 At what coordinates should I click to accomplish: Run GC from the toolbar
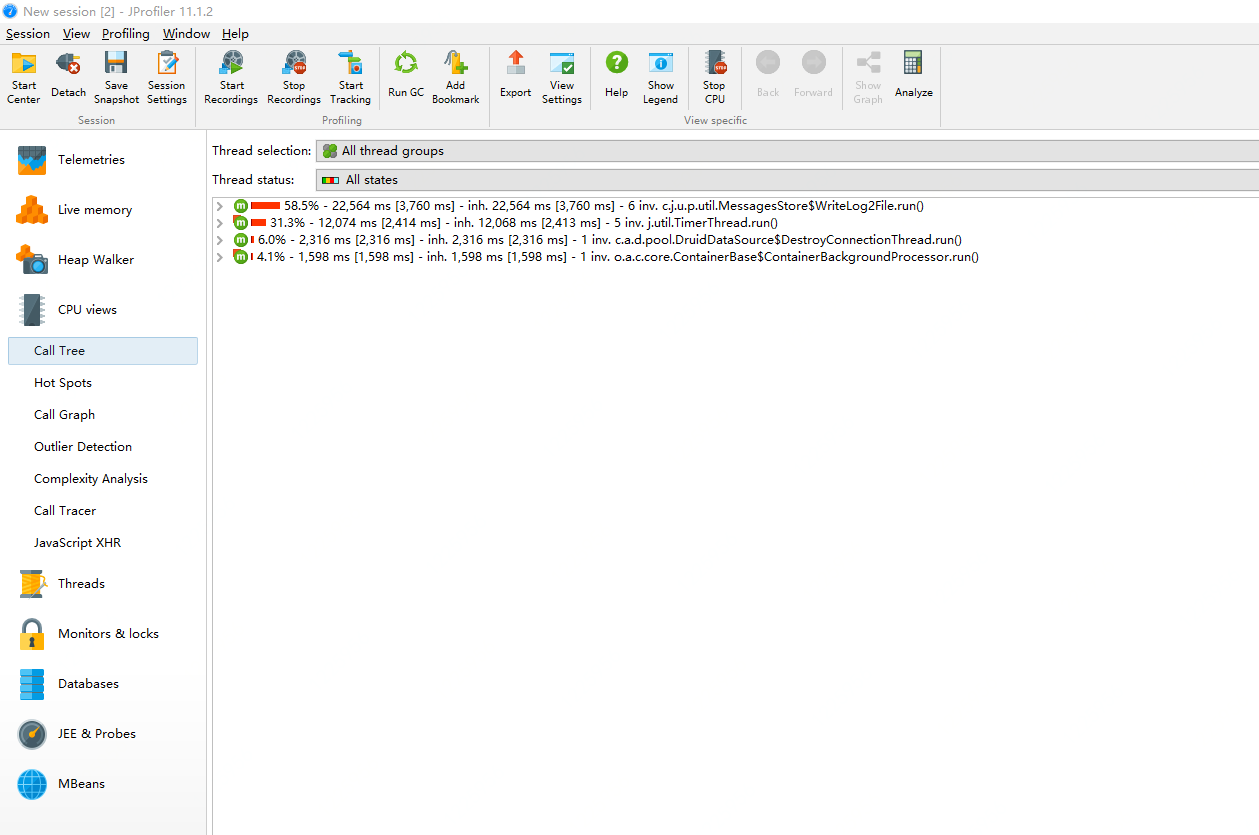click(x=406, y=77)
